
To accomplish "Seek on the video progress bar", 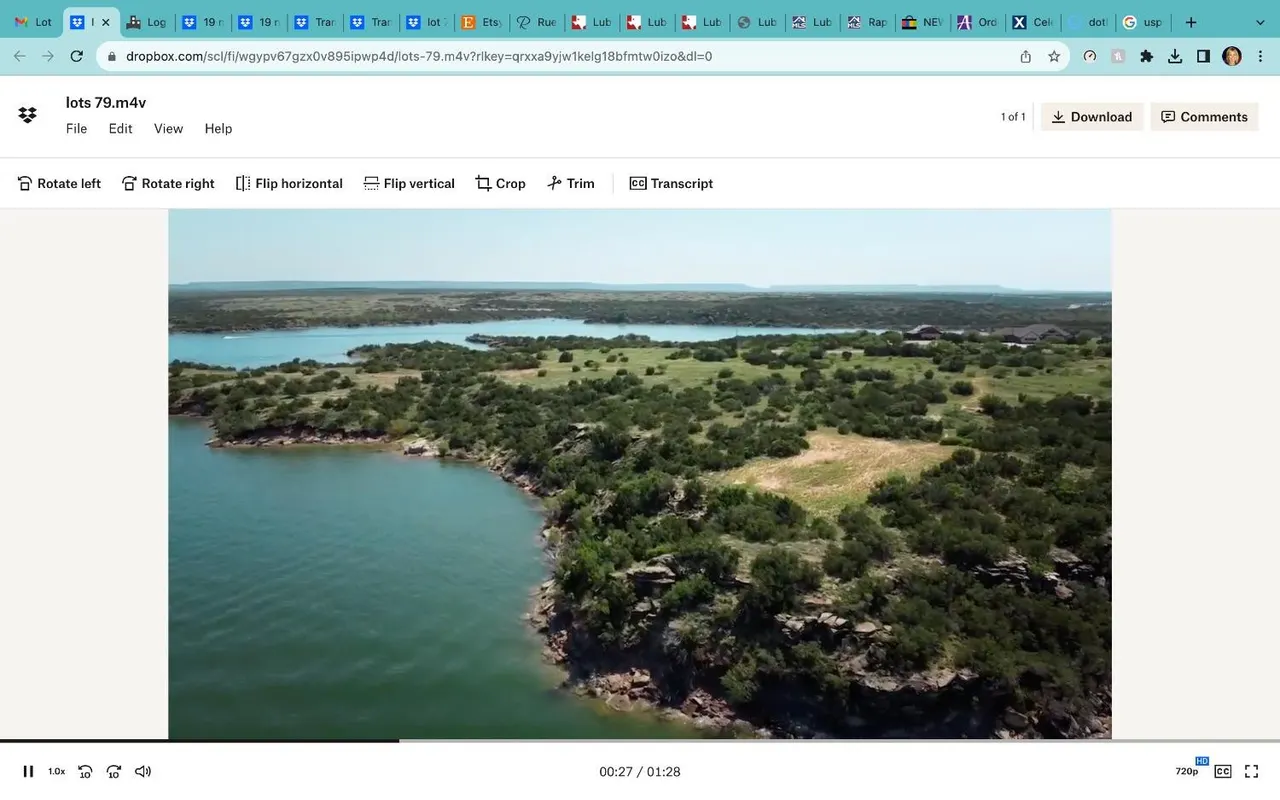I will 640,741.
